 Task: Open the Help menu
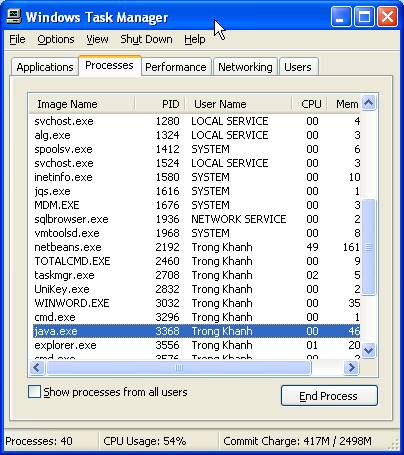coord(195,39)
